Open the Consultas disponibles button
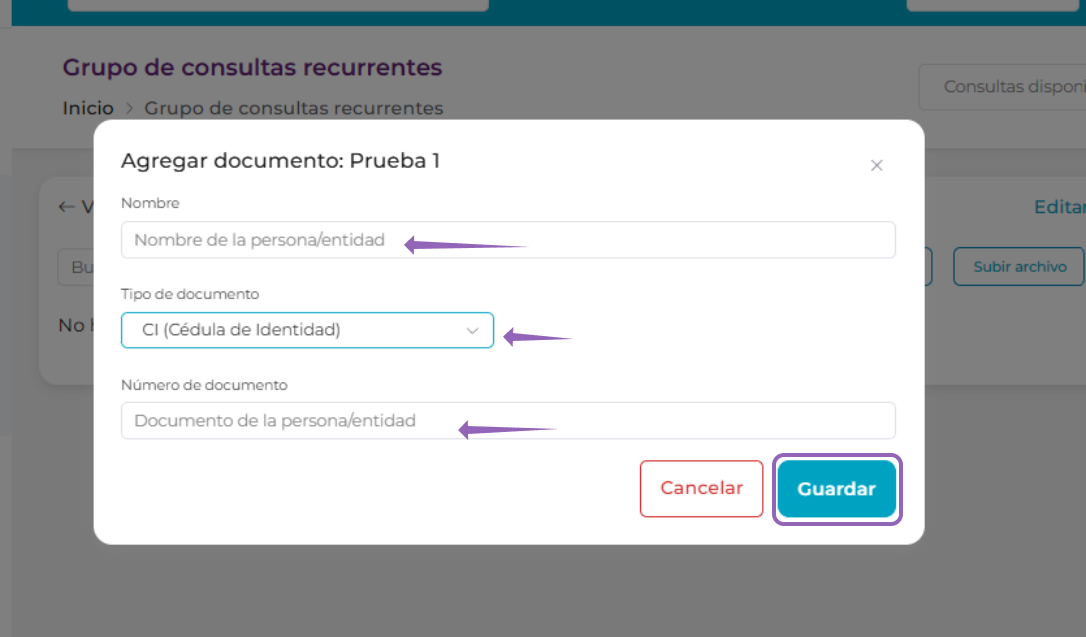 point(1002,87)
